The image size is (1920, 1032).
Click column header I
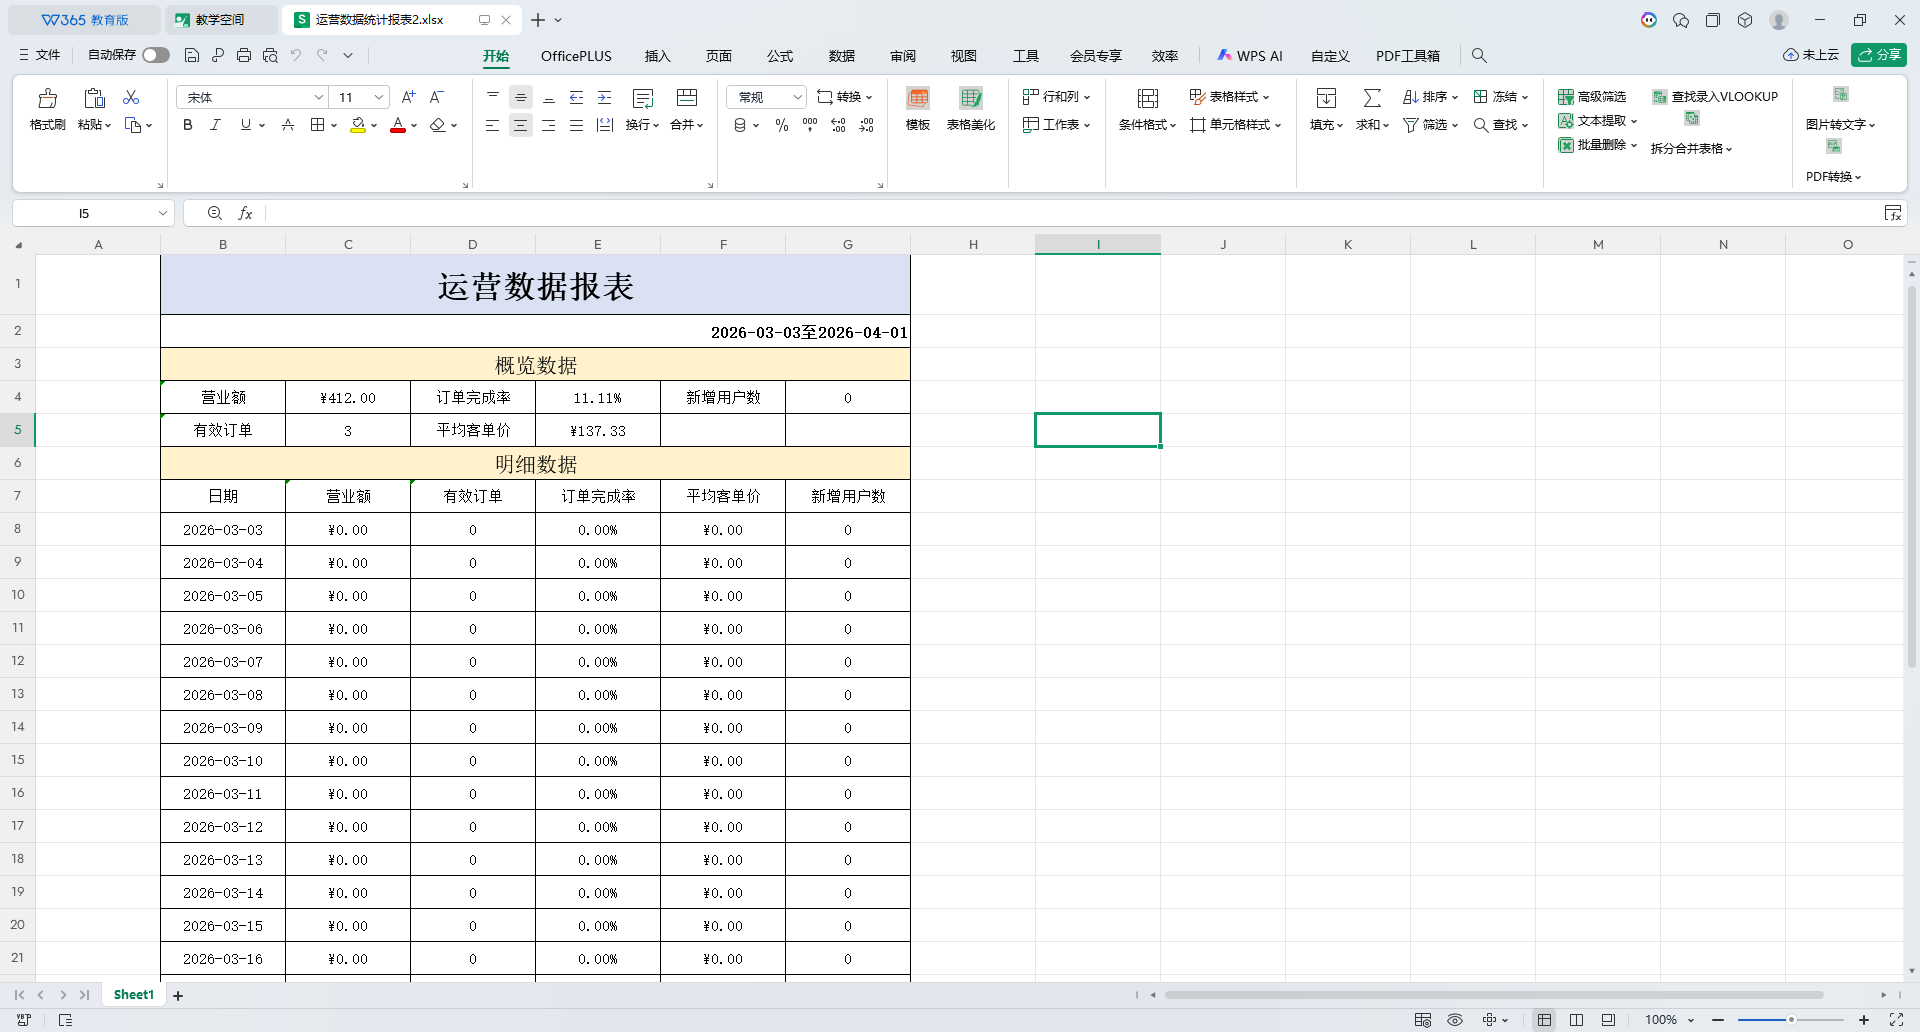point(1098,245)
